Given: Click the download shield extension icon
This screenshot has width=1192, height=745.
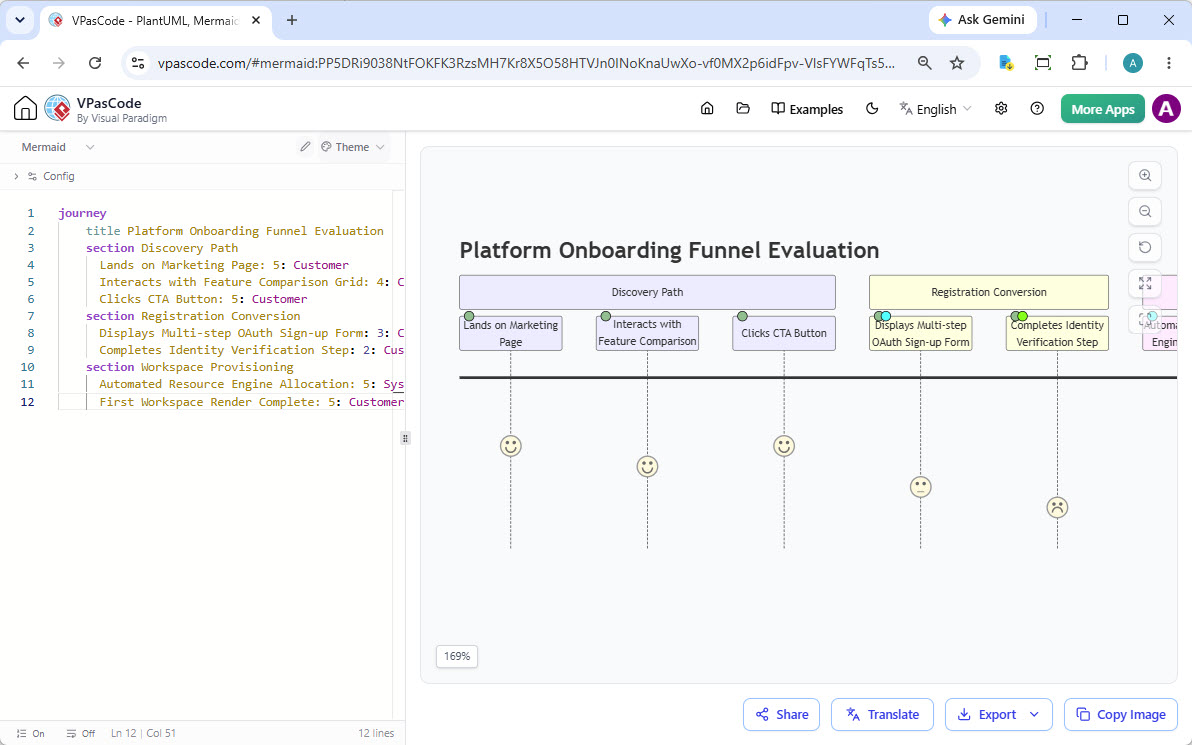Looking at the screenshot, I should coord(1007,63).
